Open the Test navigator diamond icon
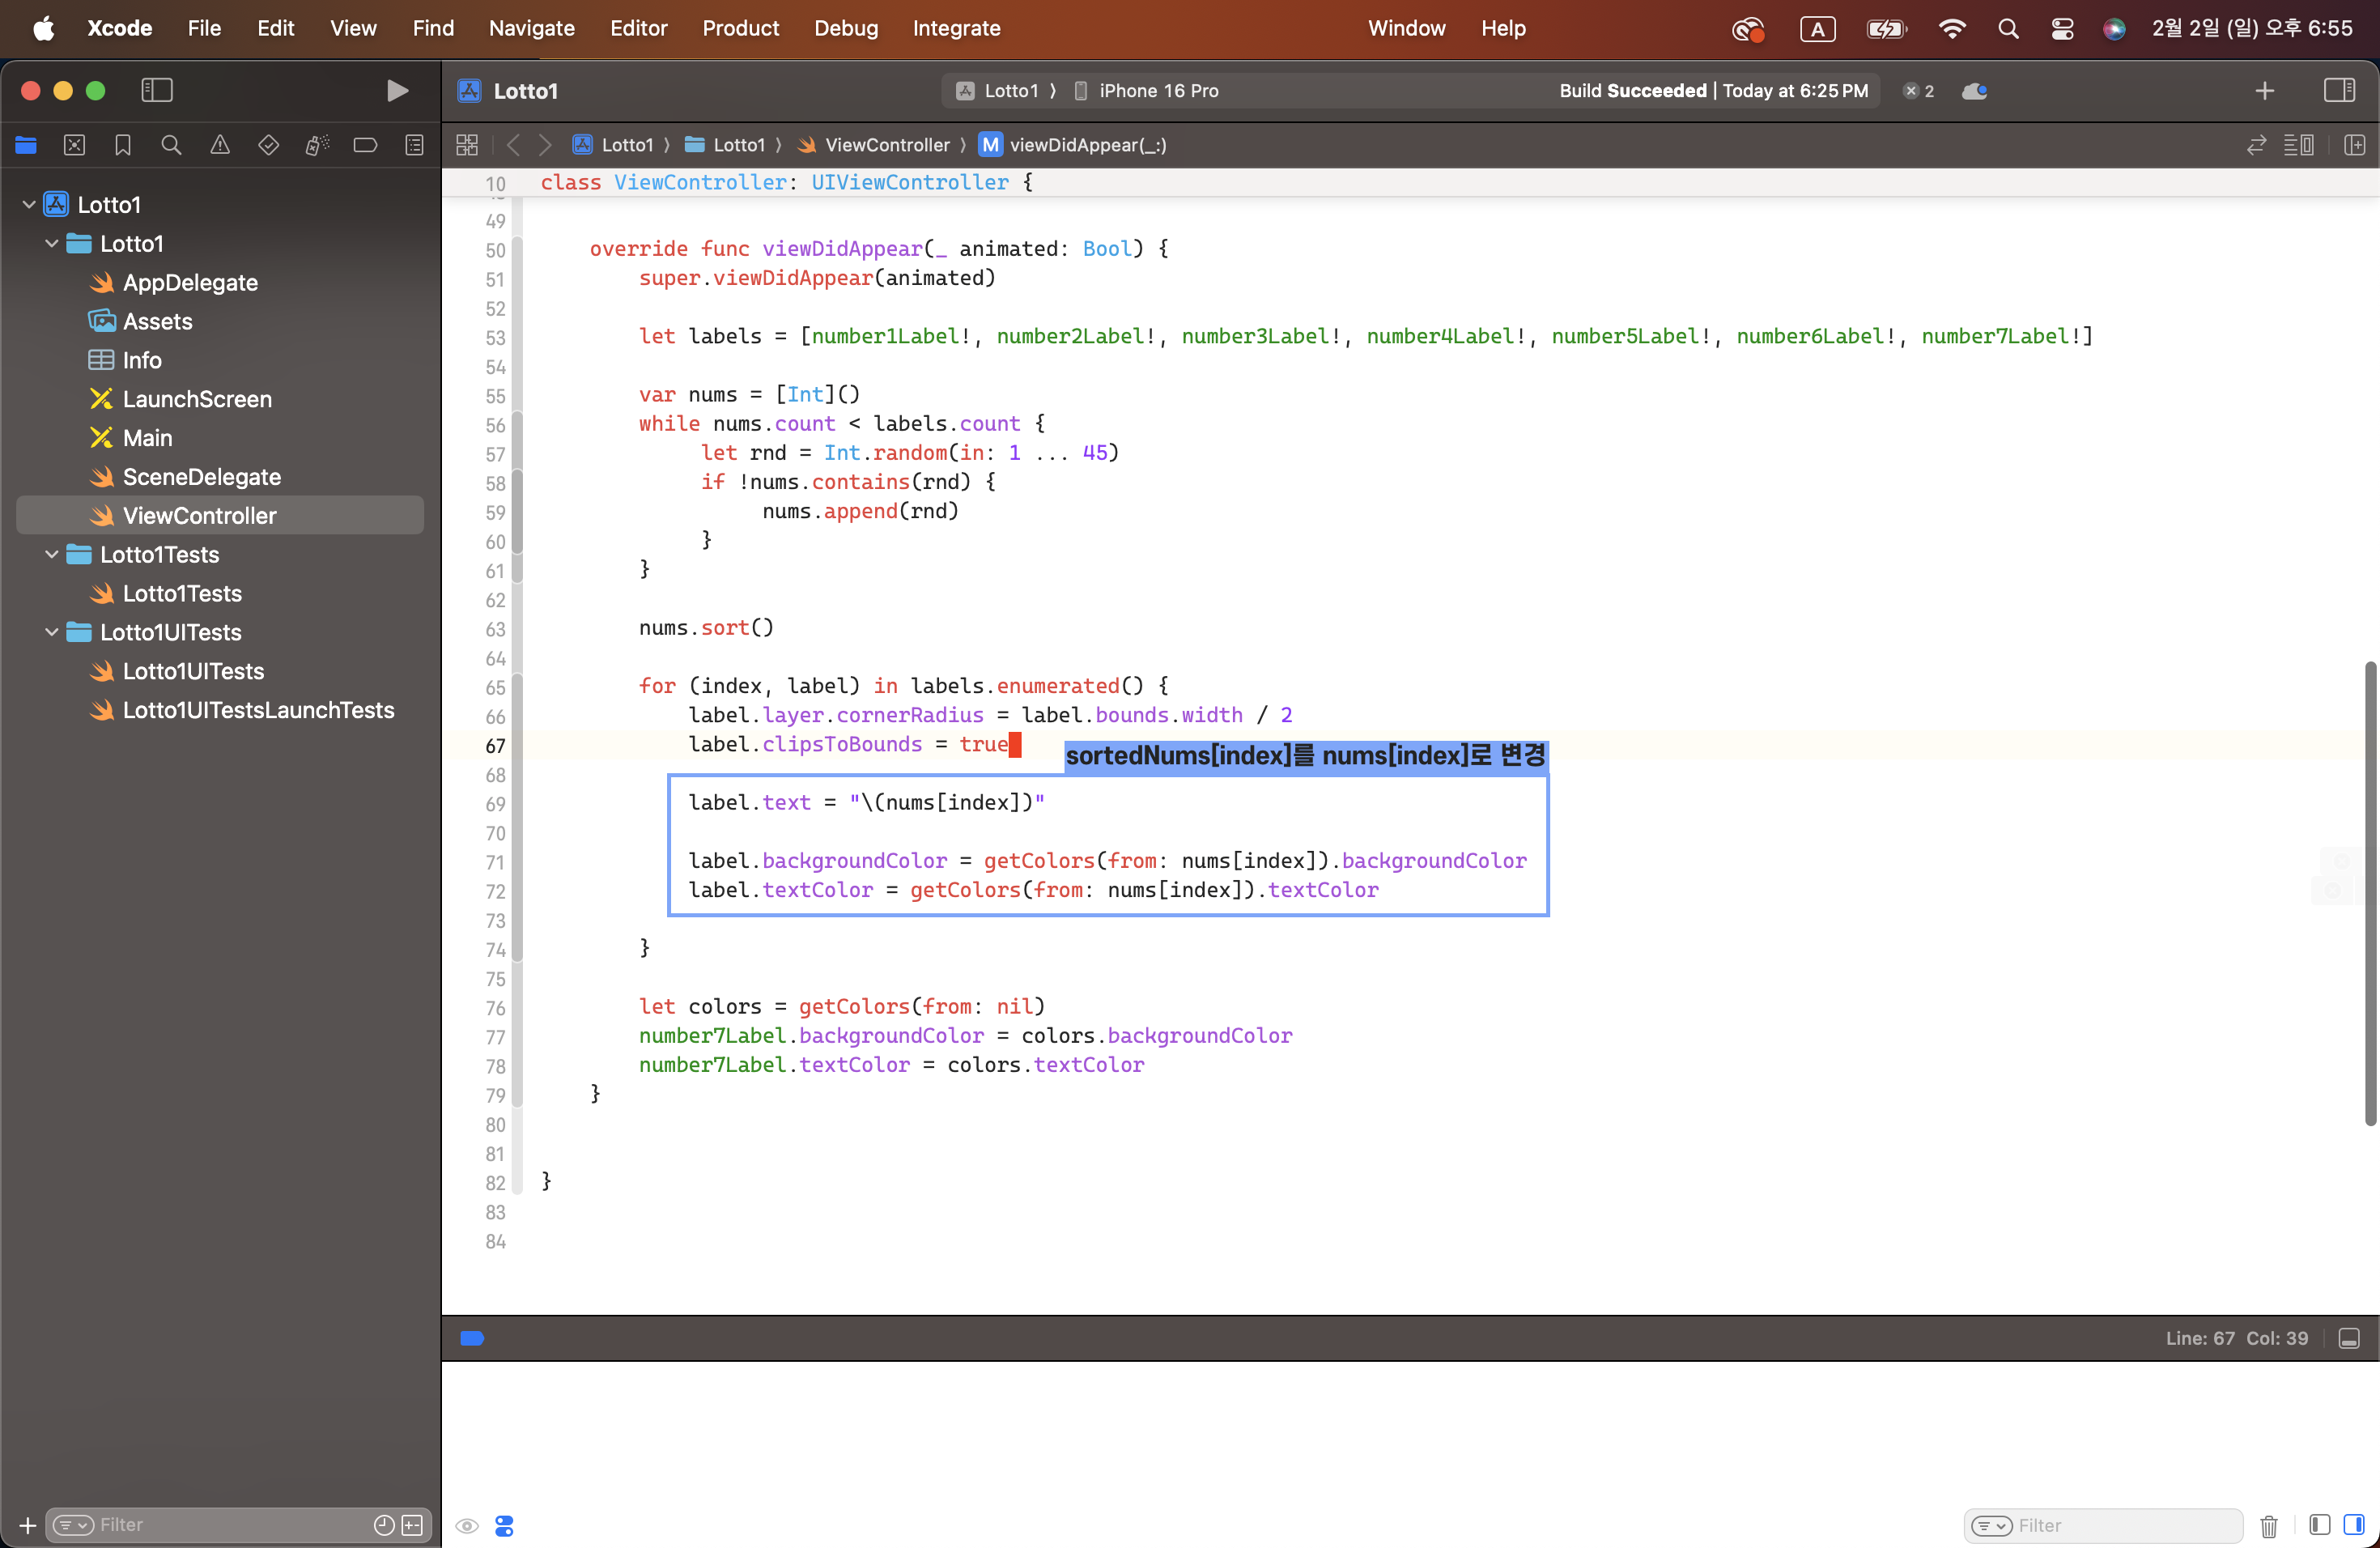This screenshot has height=1548, width=2380. [268, 146]
